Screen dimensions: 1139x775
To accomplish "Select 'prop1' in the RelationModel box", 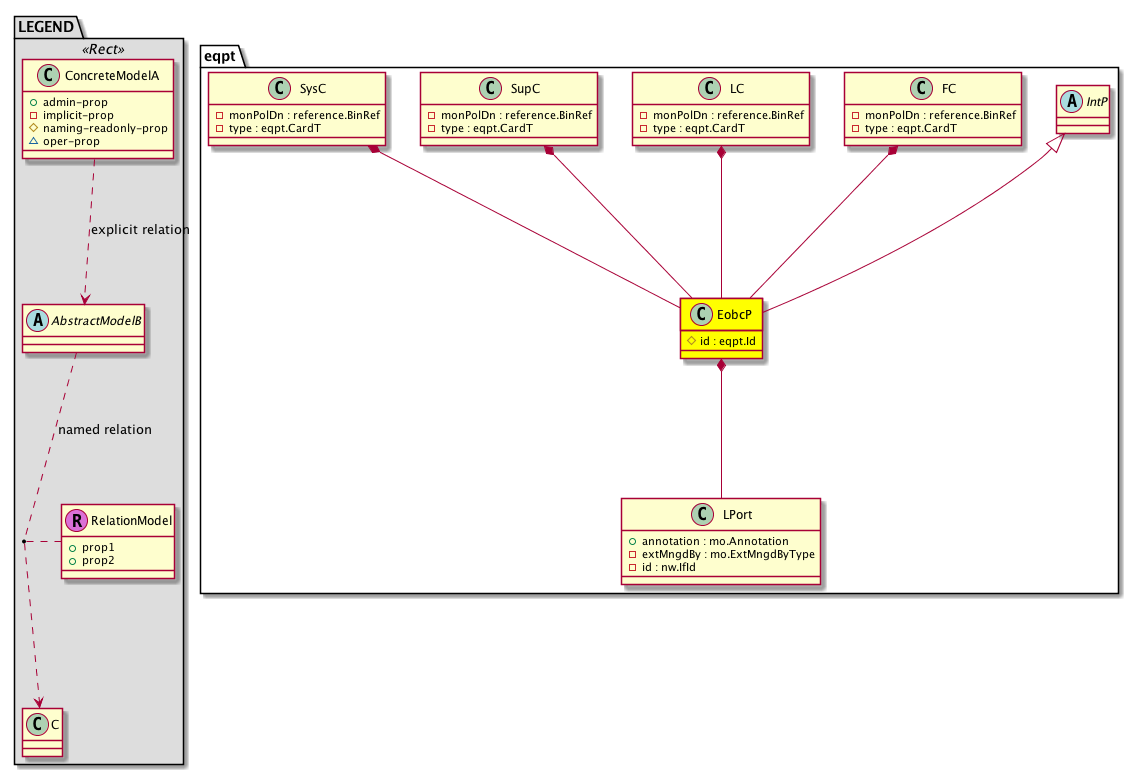I will [x=96, y=548].
